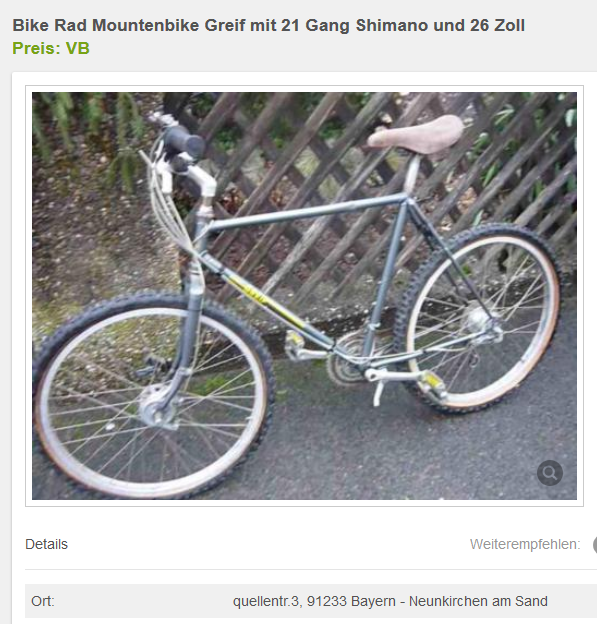Click the "Ort:" row label
The width and height of the screenshot is (597, 624).
point(43,601)
